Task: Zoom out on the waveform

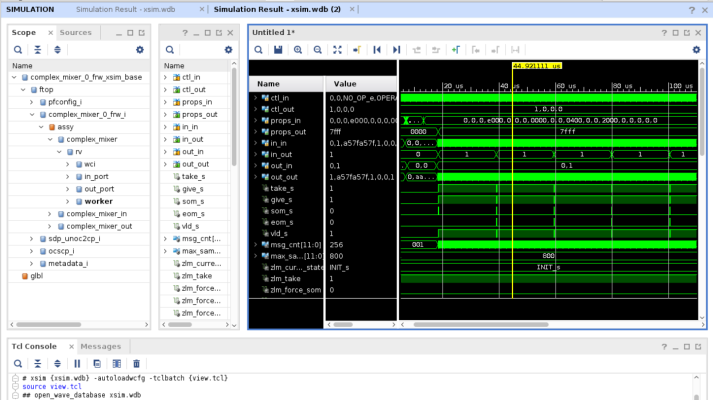Action: [317, 50]
